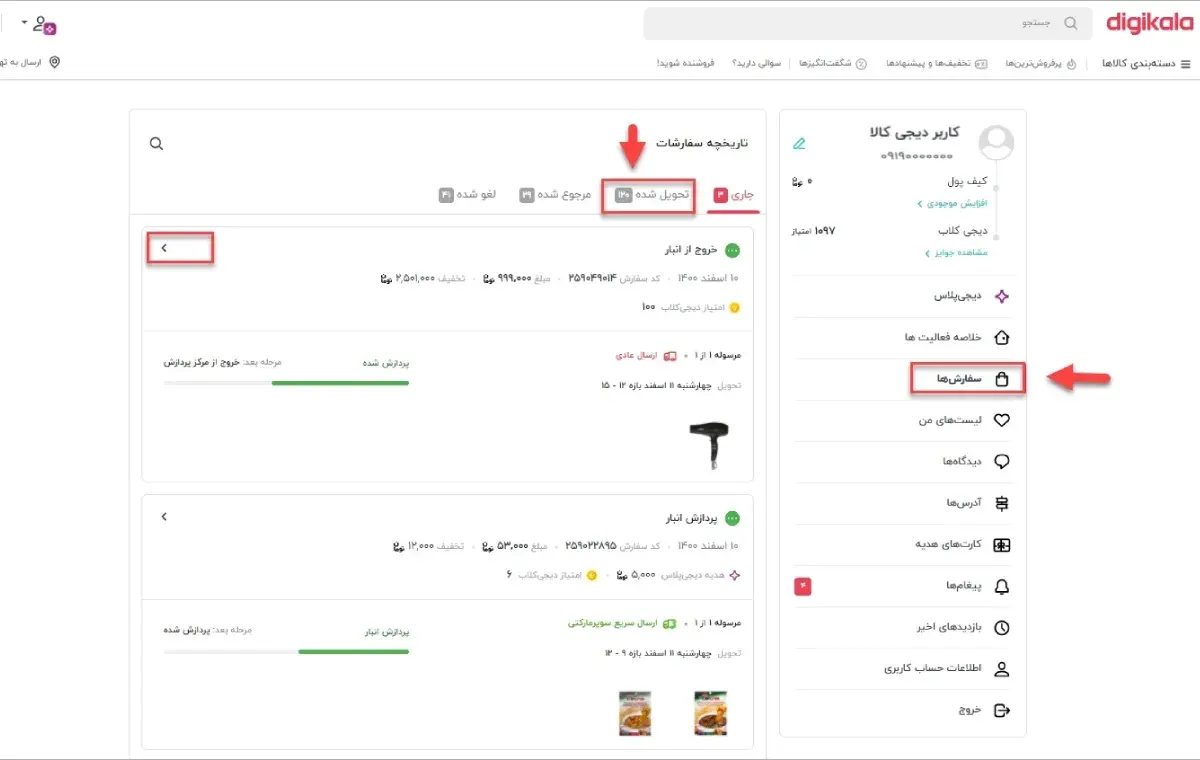Expand the پردازش انبار order details
This screenshot has height=760, width=1200.
(163, 517)
